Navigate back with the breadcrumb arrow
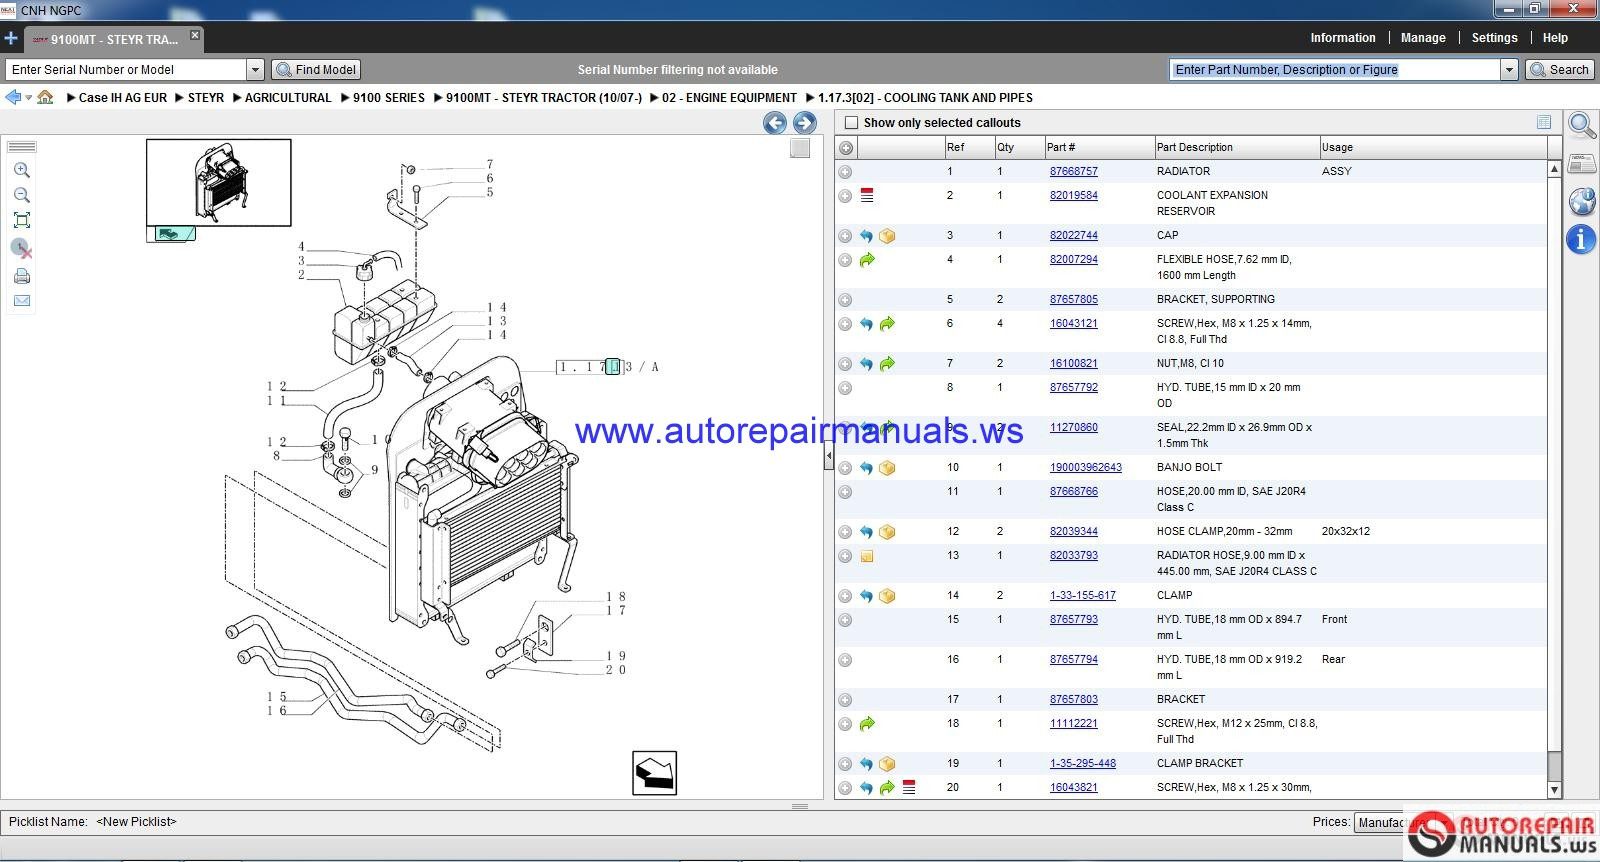Image resolution: width=1600 pixels, height=862 pixels. pos(13,97)
